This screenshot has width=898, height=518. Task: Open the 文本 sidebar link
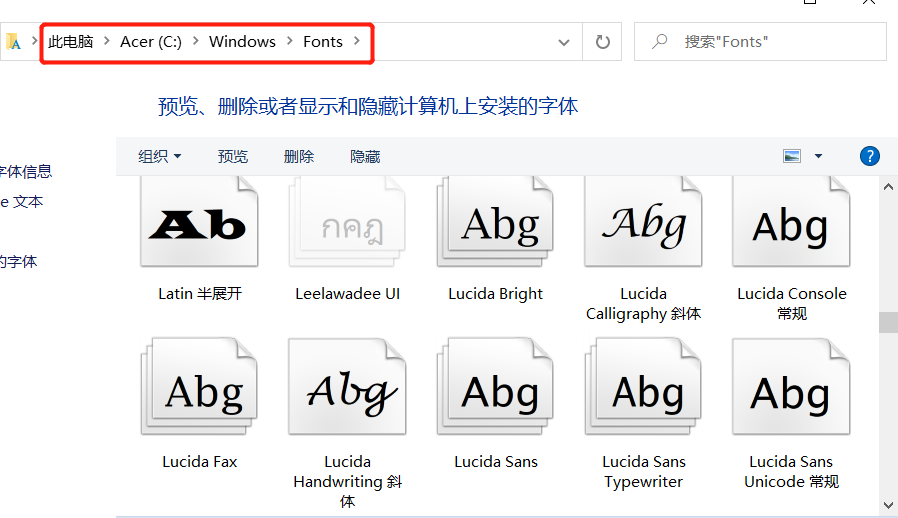(x=22, y=202)
